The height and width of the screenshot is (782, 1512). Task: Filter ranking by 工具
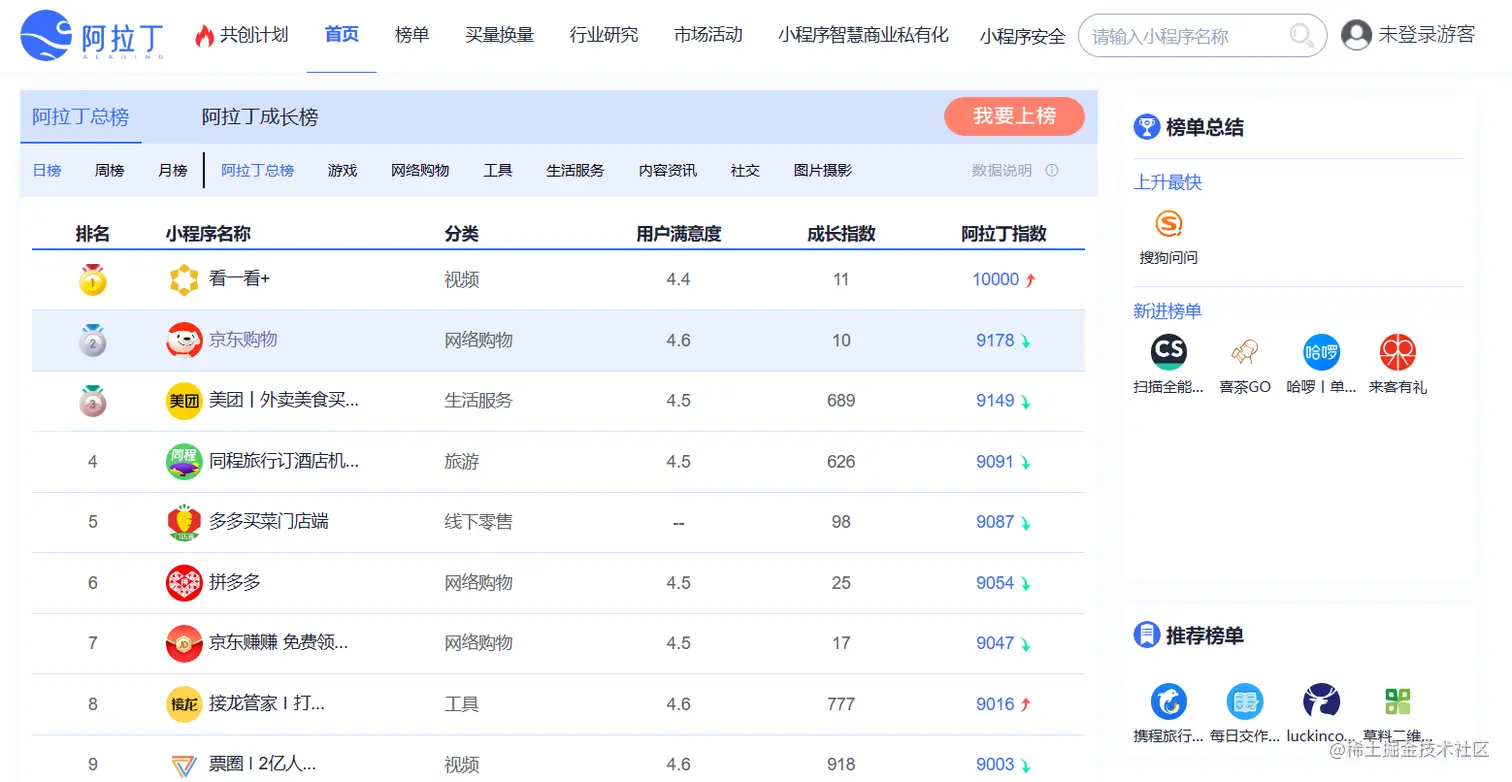(x=498, y=171)
